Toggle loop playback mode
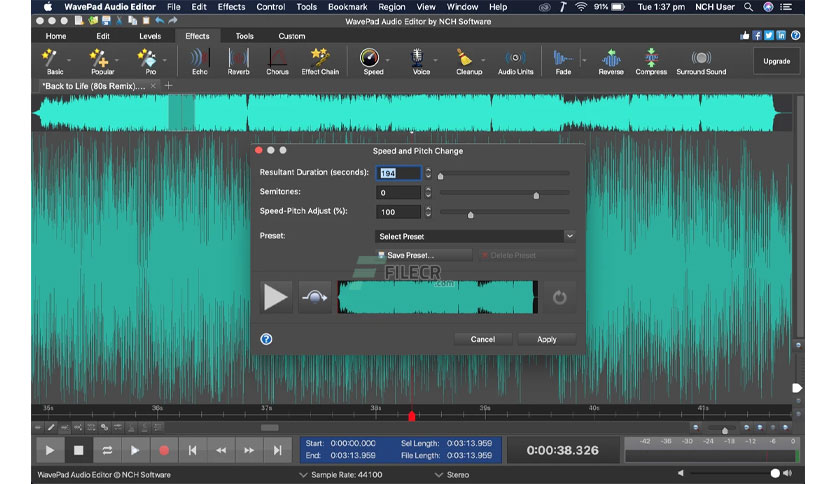 point(107,450)
